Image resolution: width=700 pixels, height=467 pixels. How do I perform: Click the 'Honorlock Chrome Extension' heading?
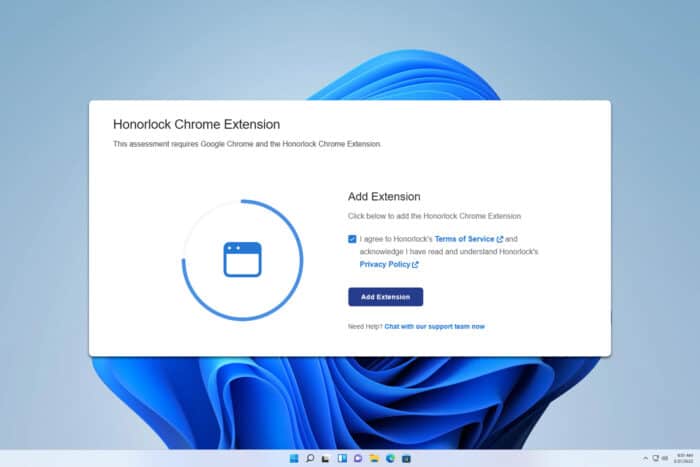(196, 125)
